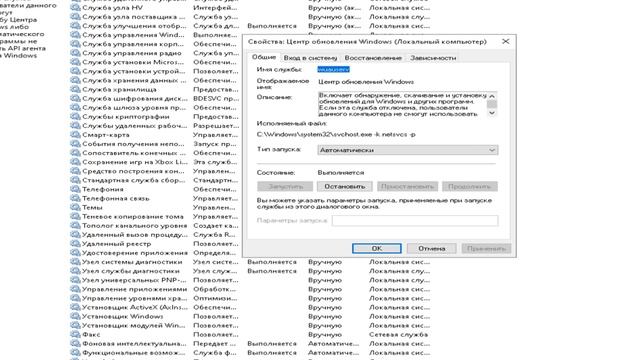
Task: Click gear icon beside Факс service
Action: (x=75, y=334)
